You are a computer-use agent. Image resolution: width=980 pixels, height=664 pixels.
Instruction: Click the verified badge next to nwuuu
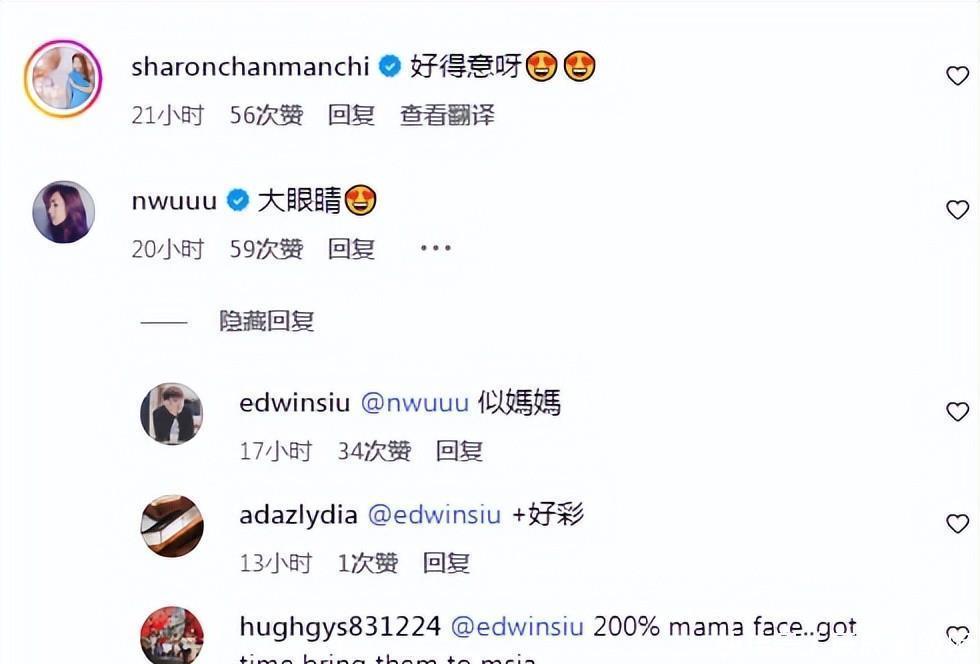point(238,201)
